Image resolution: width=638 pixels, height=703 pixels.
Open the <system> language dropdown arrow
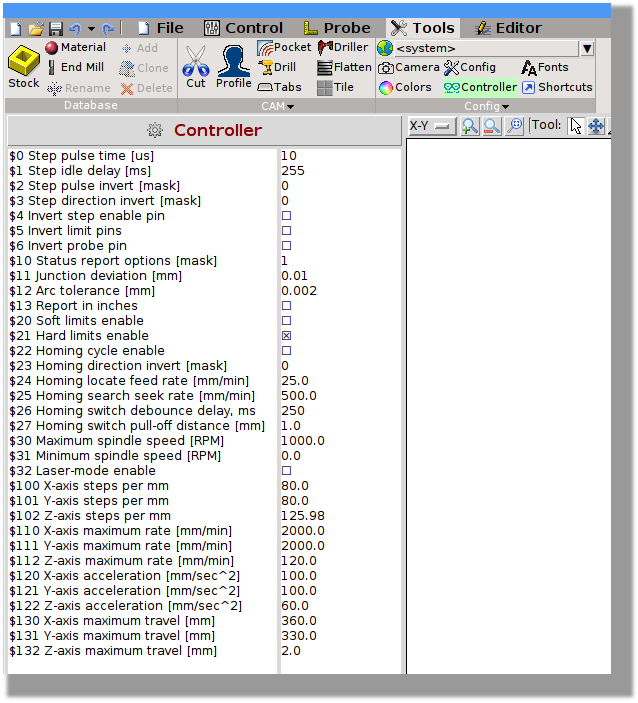(x=587, y=48)
